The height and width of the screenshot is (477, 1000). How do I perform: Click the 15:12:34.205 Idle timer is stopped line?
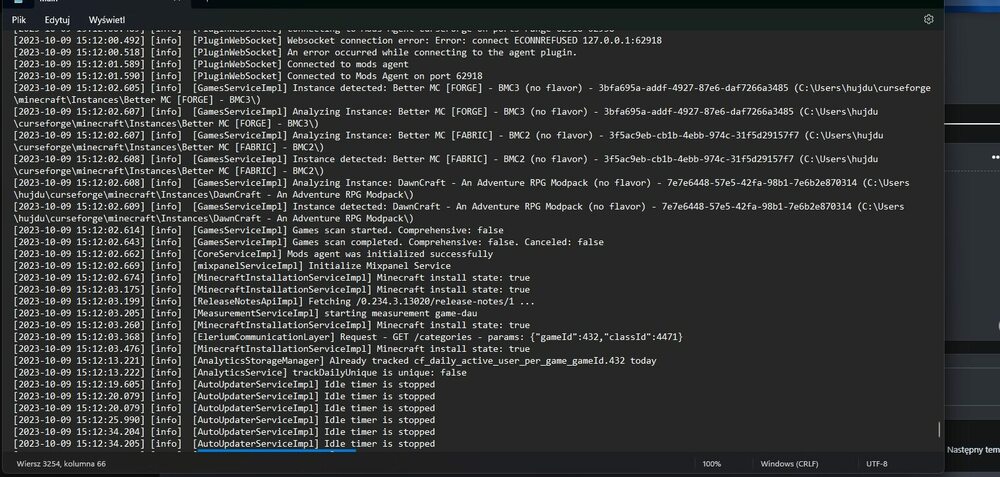point(224,443)
